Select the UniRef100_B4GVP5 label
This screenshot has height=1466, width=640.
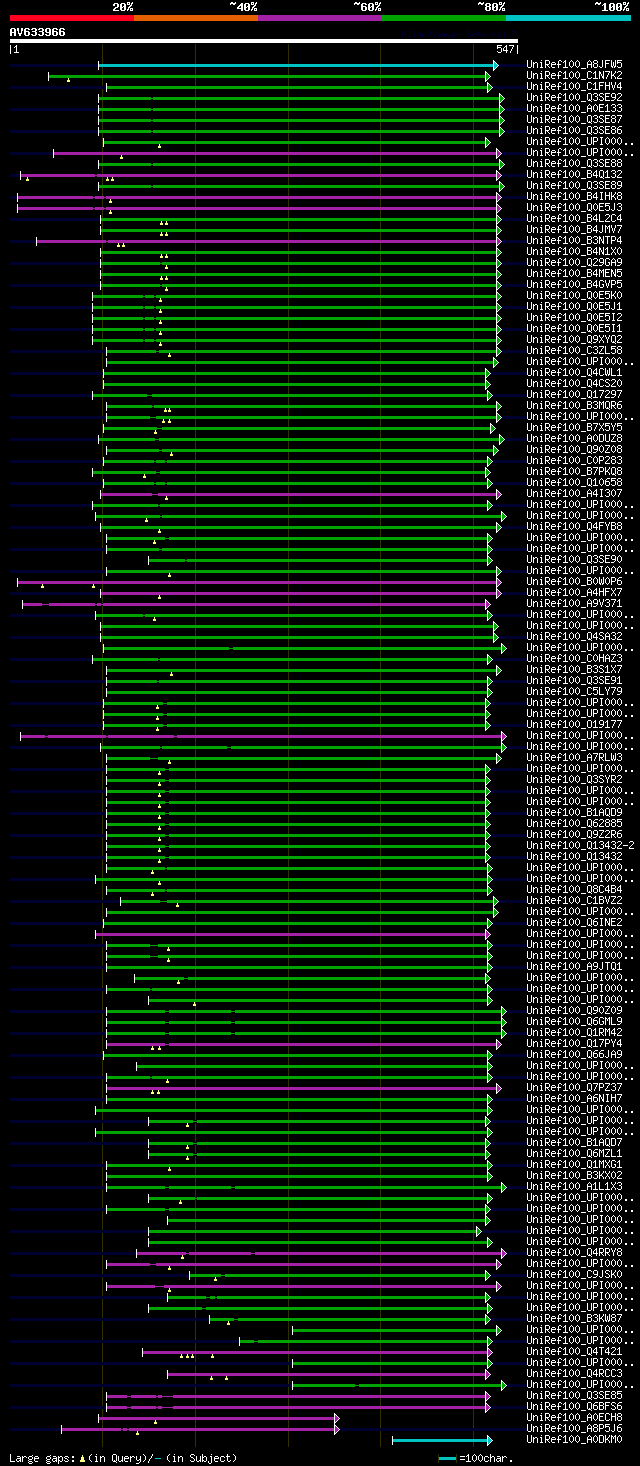click(574, 285)
